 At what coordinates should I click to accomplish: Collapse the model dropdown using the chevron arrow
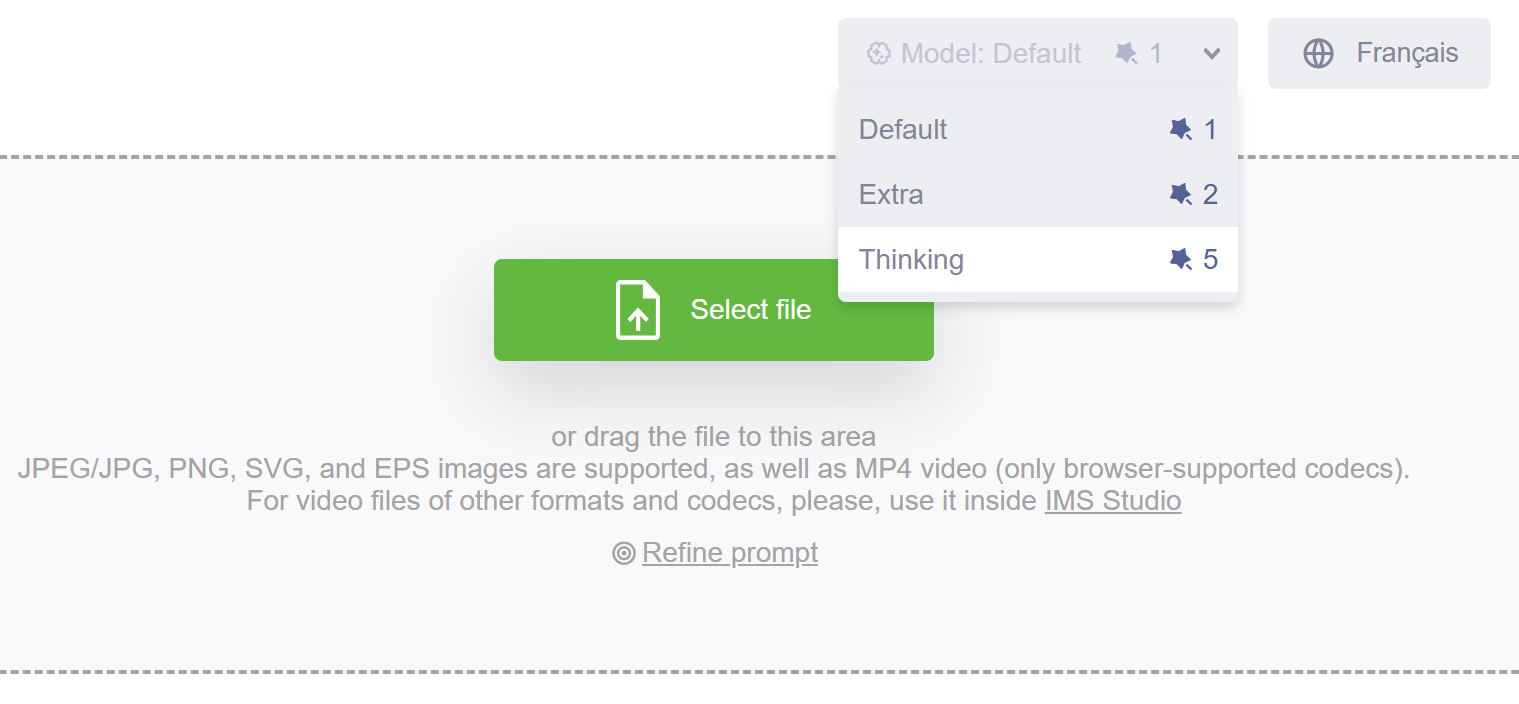[1212, 54]
